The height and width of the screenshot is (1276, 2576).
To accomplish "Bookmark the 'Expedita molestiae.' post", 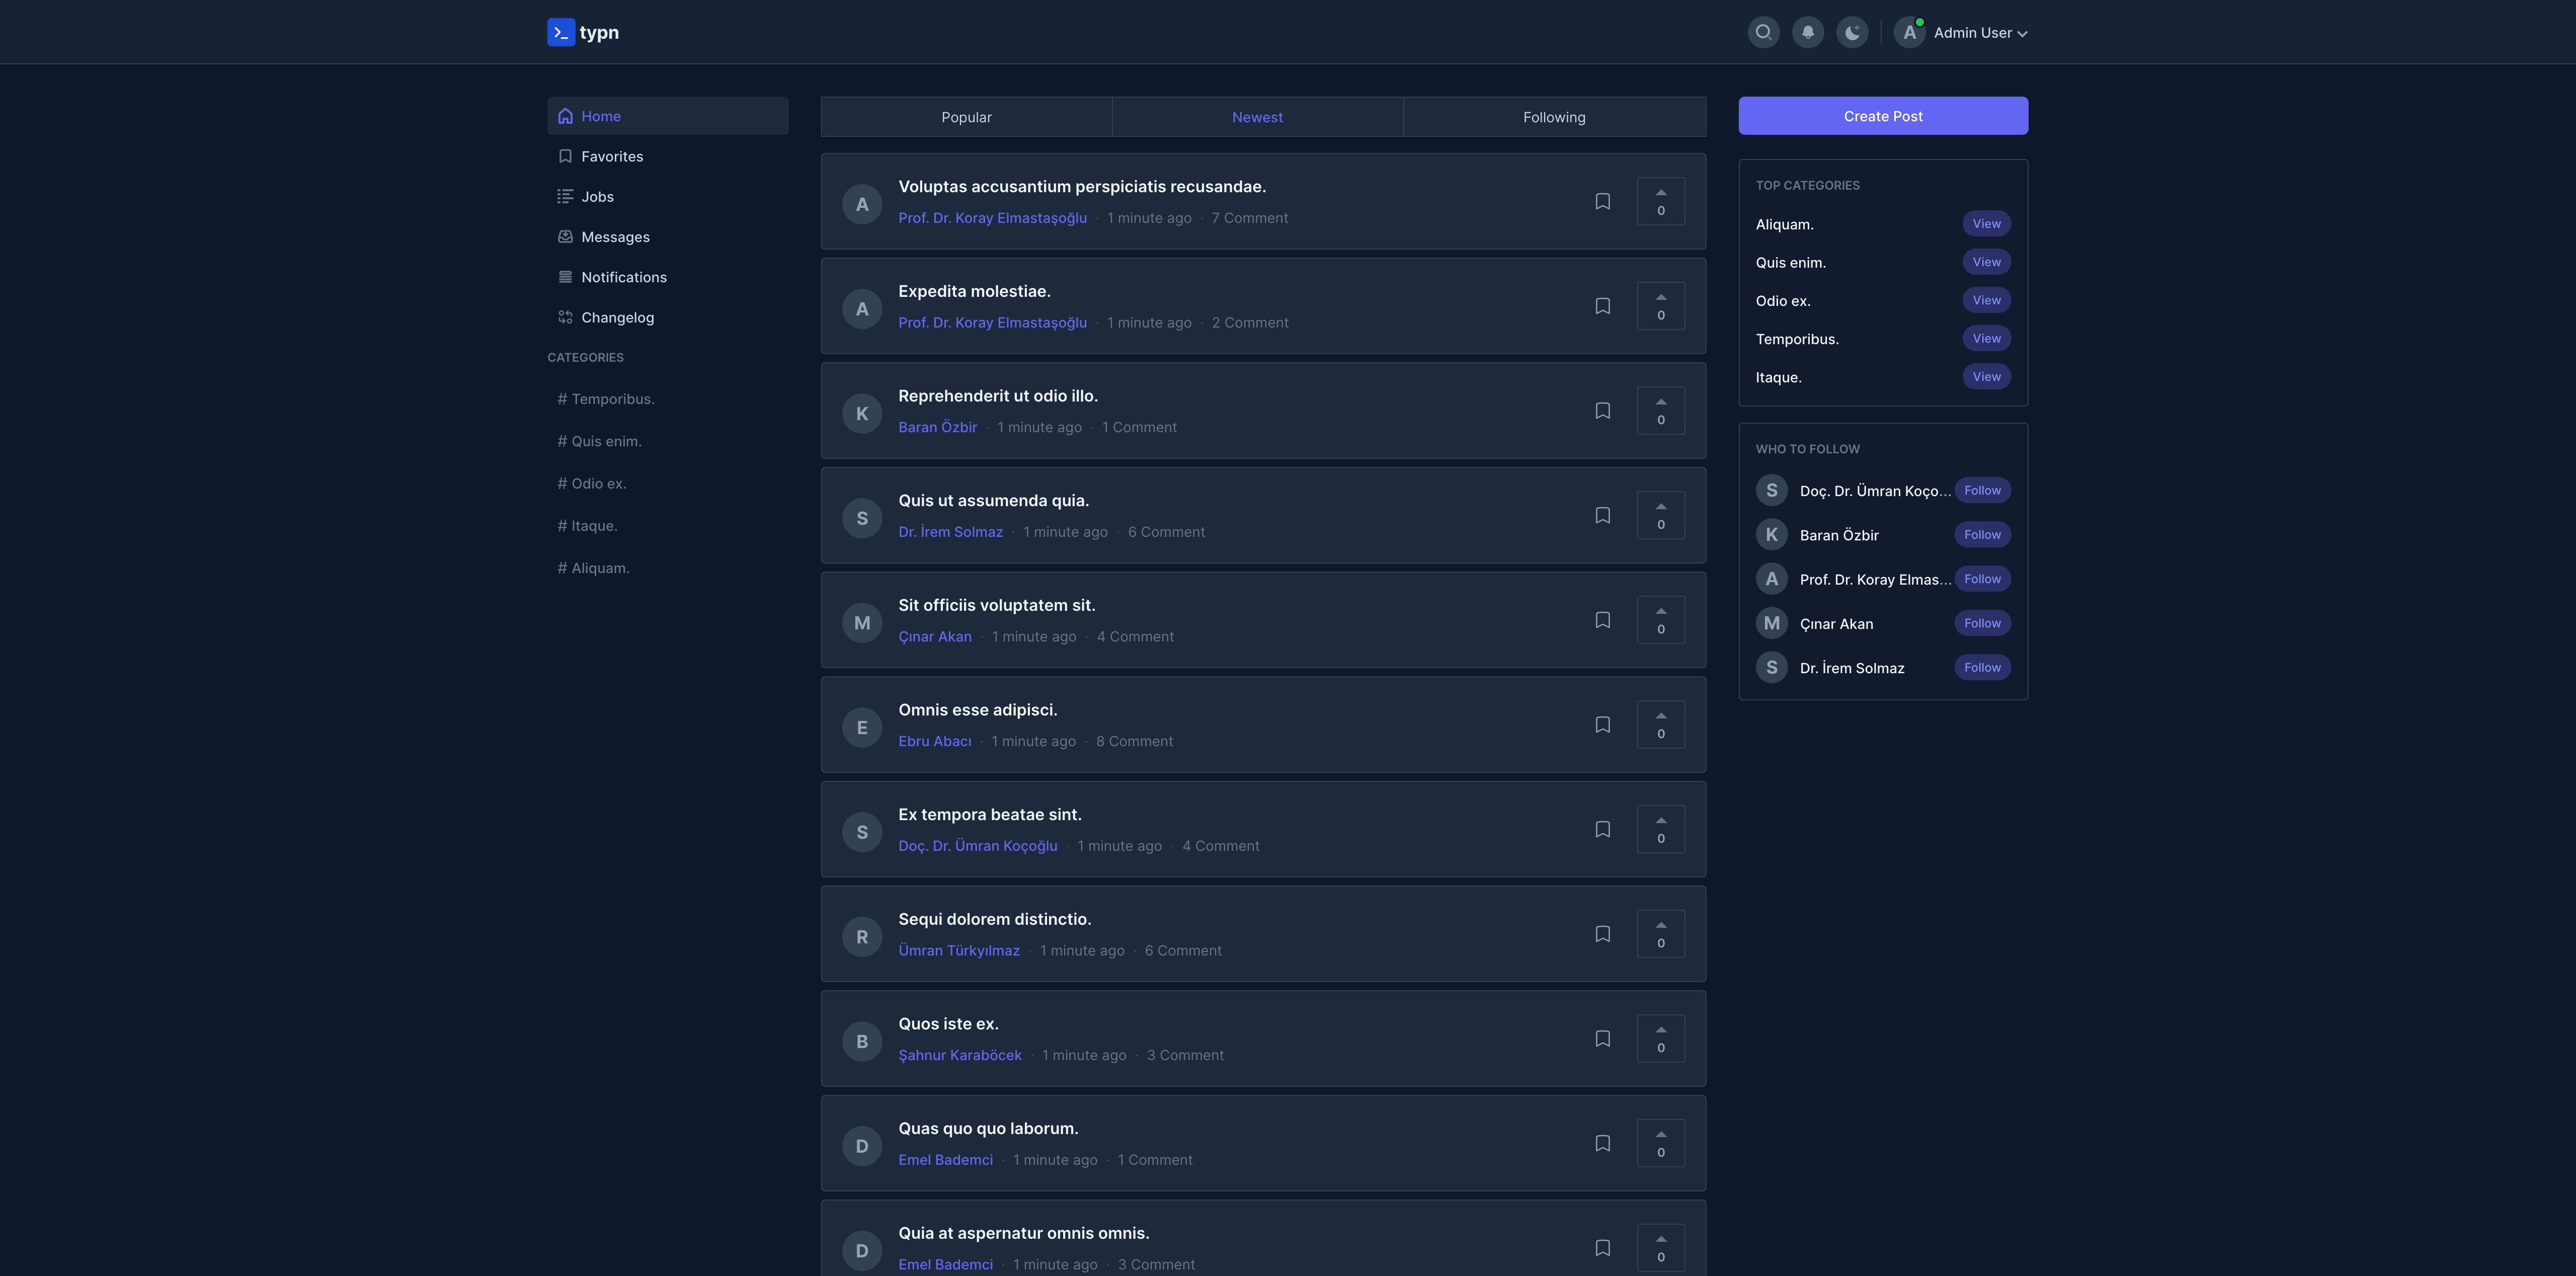I will [1602, 306].
